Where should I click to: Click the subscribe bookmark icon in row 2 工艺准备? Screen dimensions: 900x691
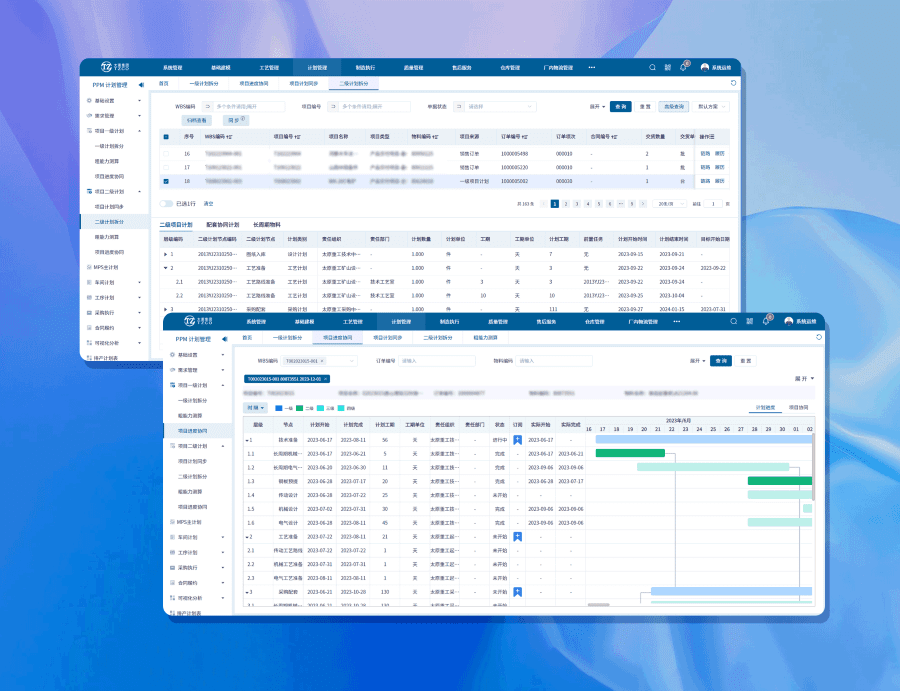(x=517, y=537)
